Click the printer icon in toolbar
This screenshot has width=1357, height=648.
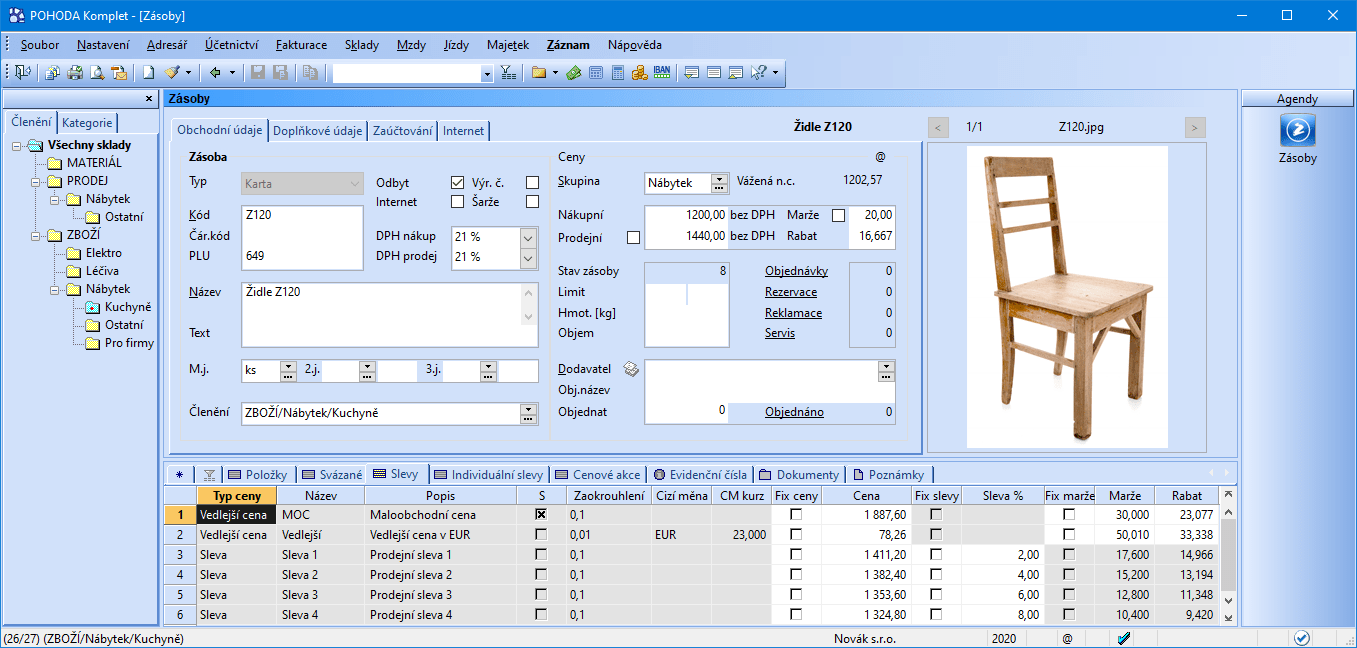coord(75,72)
